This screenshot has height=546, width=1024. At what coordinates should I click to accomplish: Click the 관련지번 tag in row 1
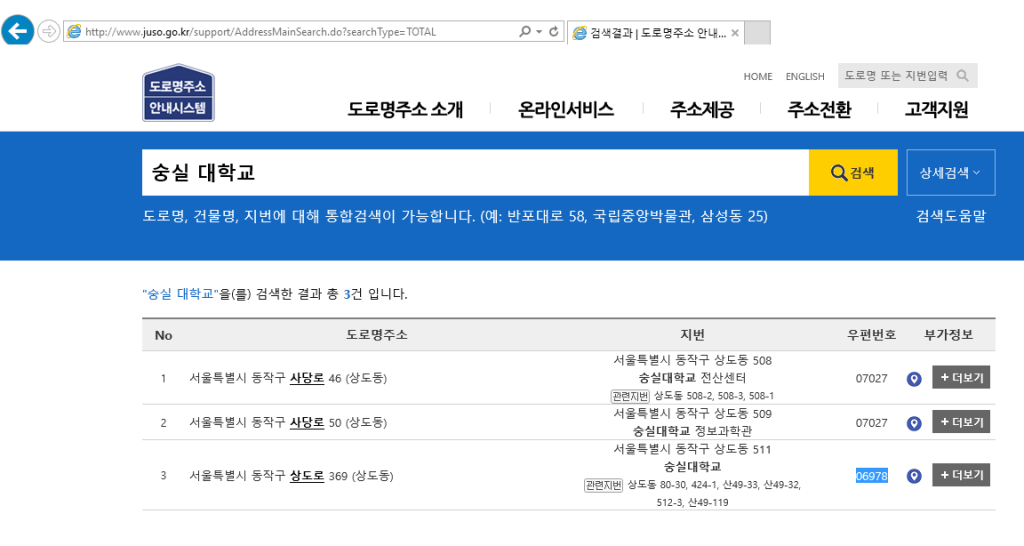tap(630, 396)
